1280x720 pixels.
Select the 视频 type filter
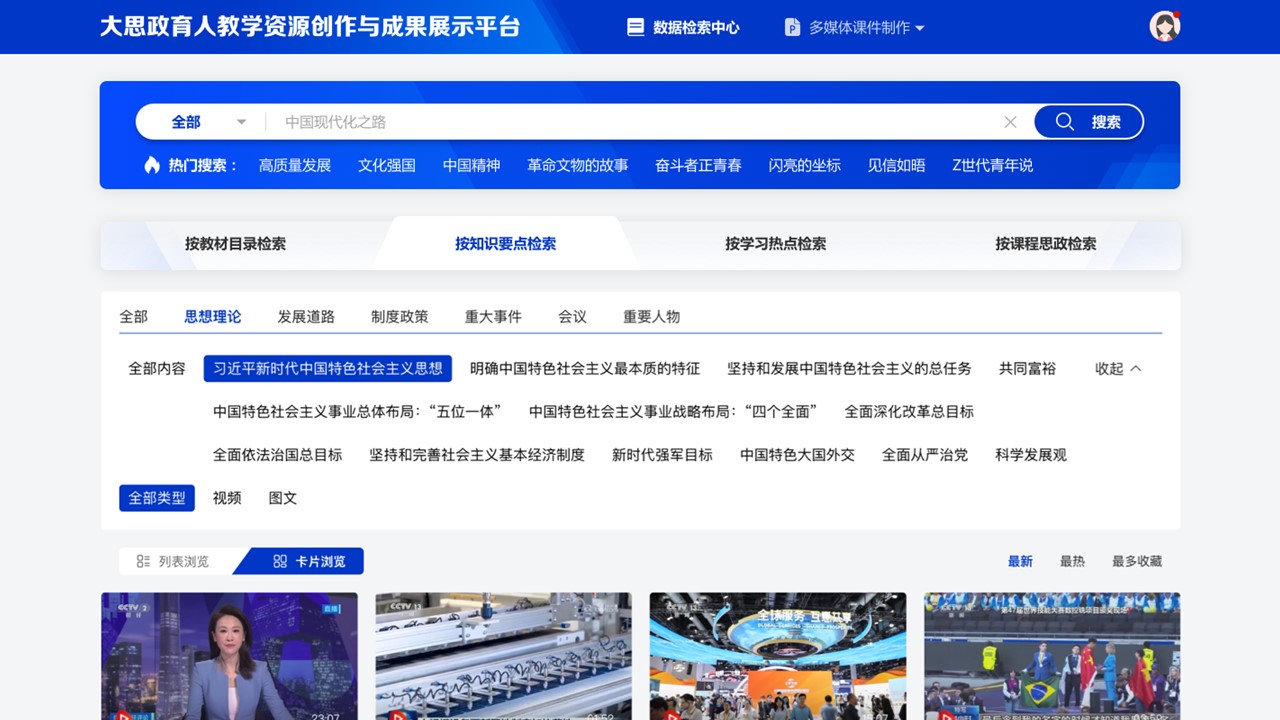227,498
